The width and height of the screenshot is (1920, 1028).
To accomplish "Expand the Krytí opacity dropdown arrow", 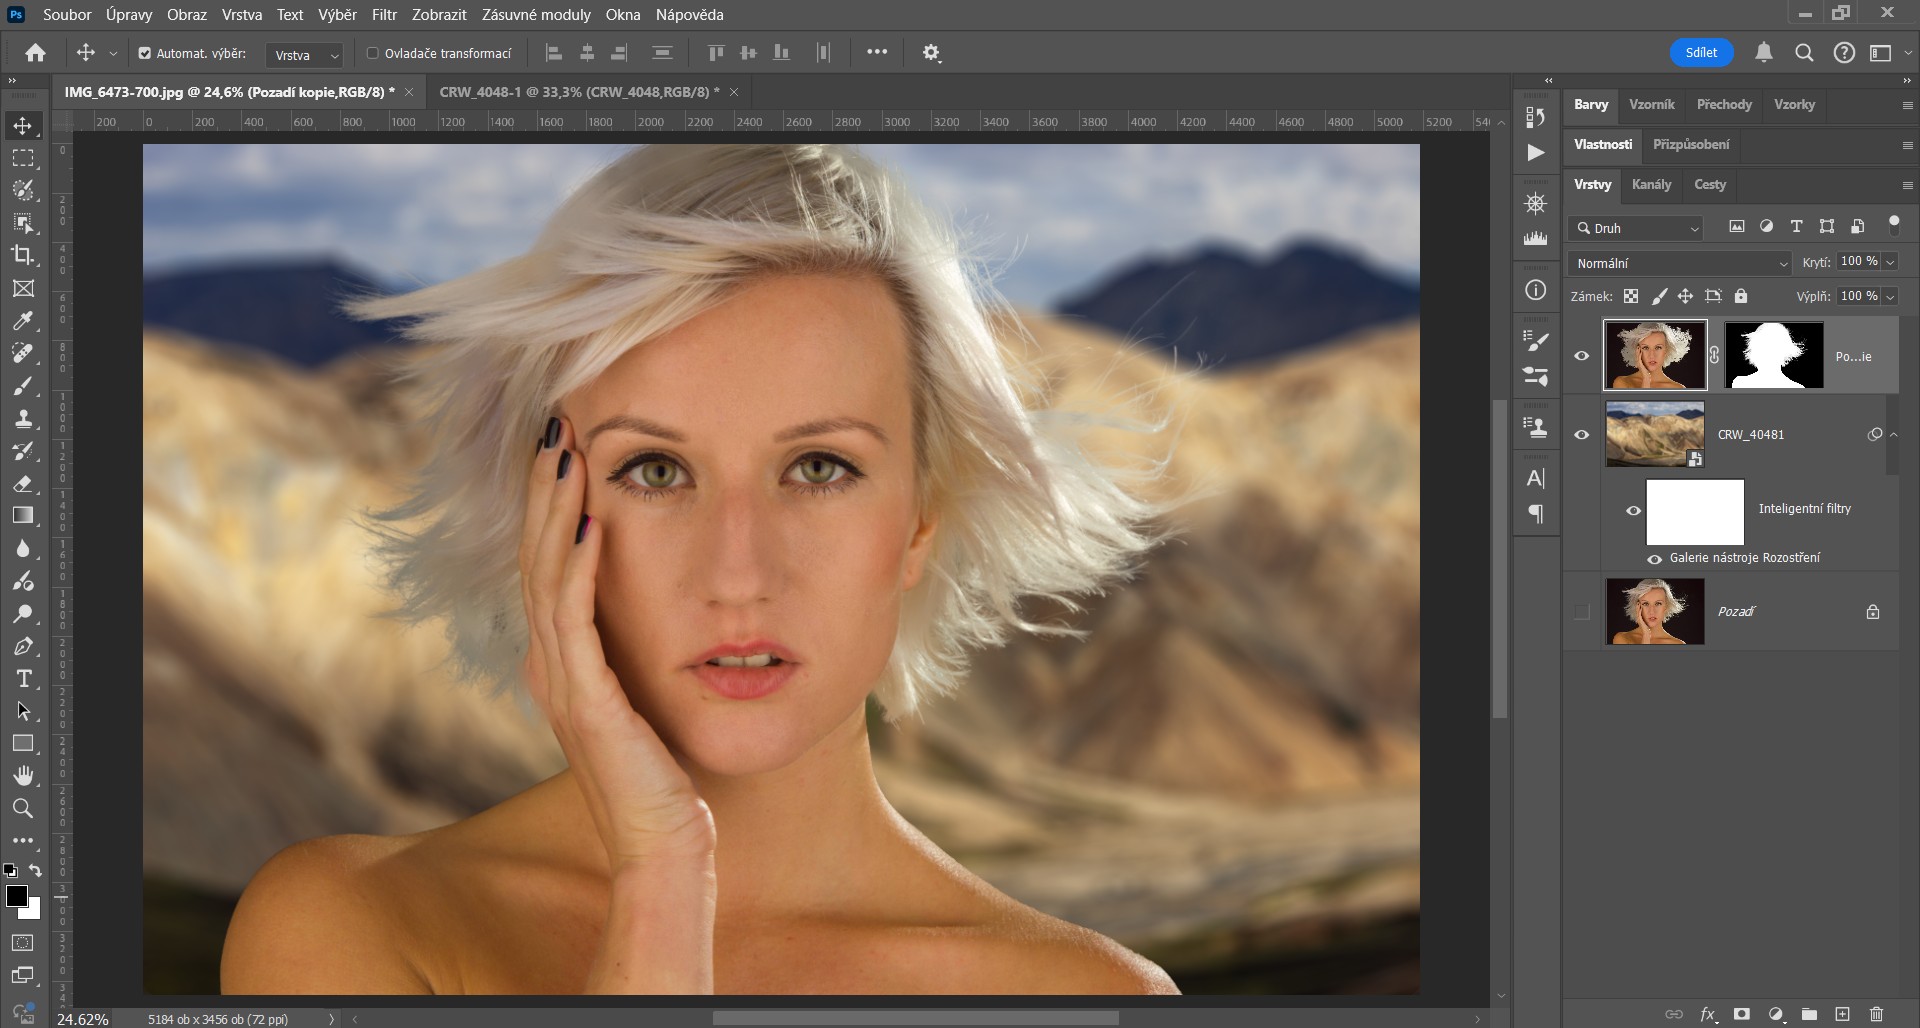I will (1890, 262).
